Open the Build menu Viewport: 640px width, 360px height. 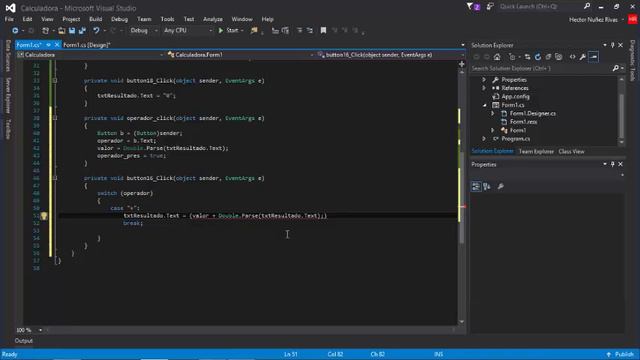coord(96,19)
